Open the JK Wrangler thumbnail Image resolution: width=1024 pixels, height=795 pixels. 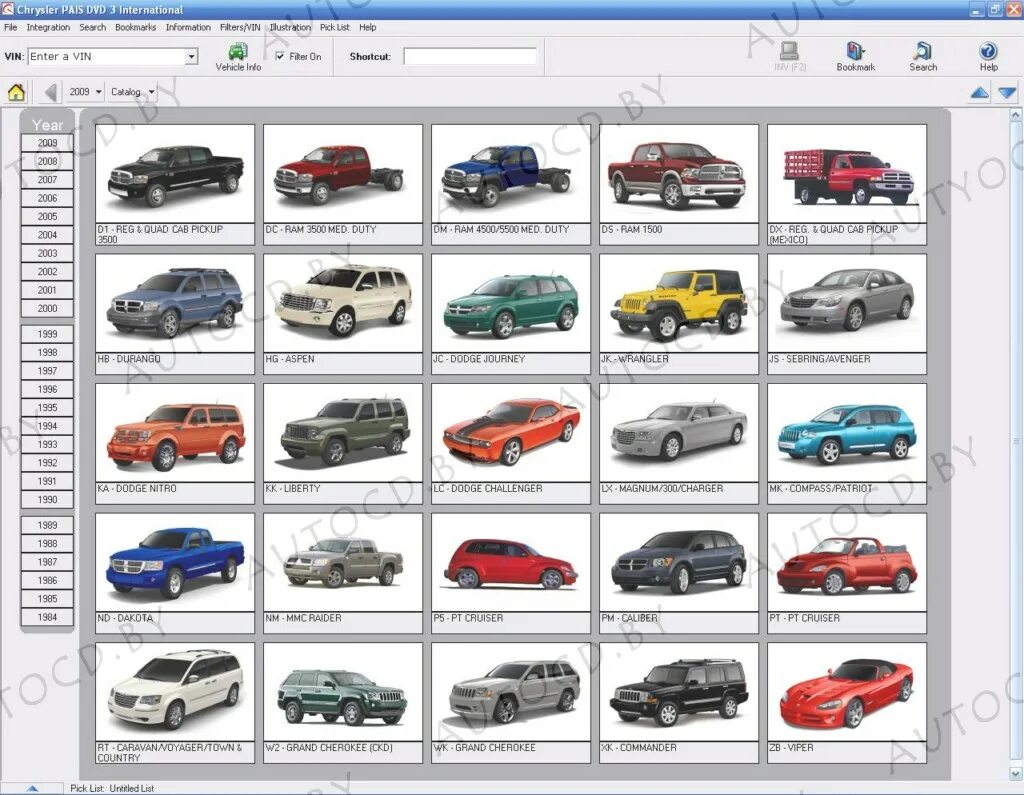click(x=679, y=304)
